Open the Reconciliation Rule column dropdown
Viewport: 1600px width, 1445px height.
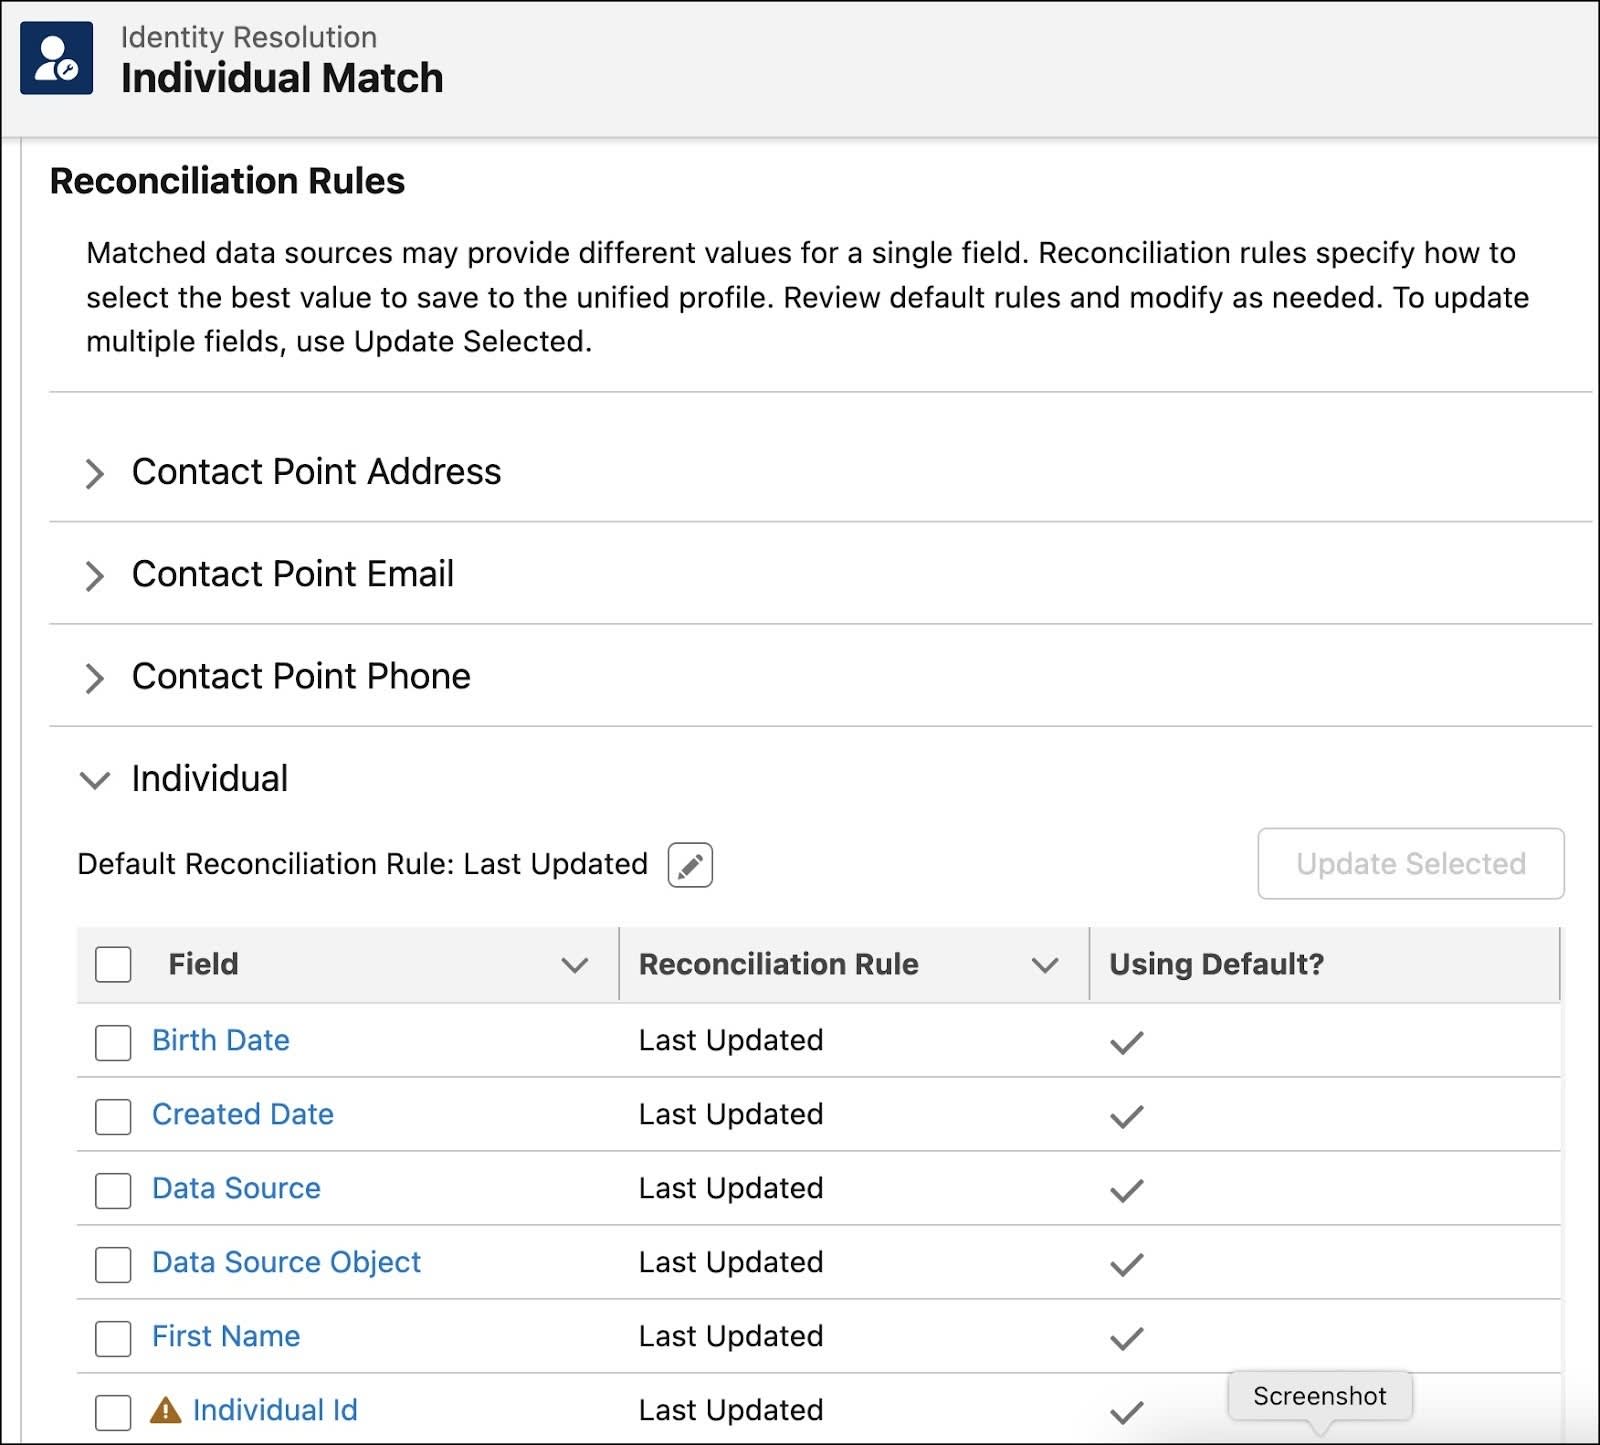[x=1045, y=965]
